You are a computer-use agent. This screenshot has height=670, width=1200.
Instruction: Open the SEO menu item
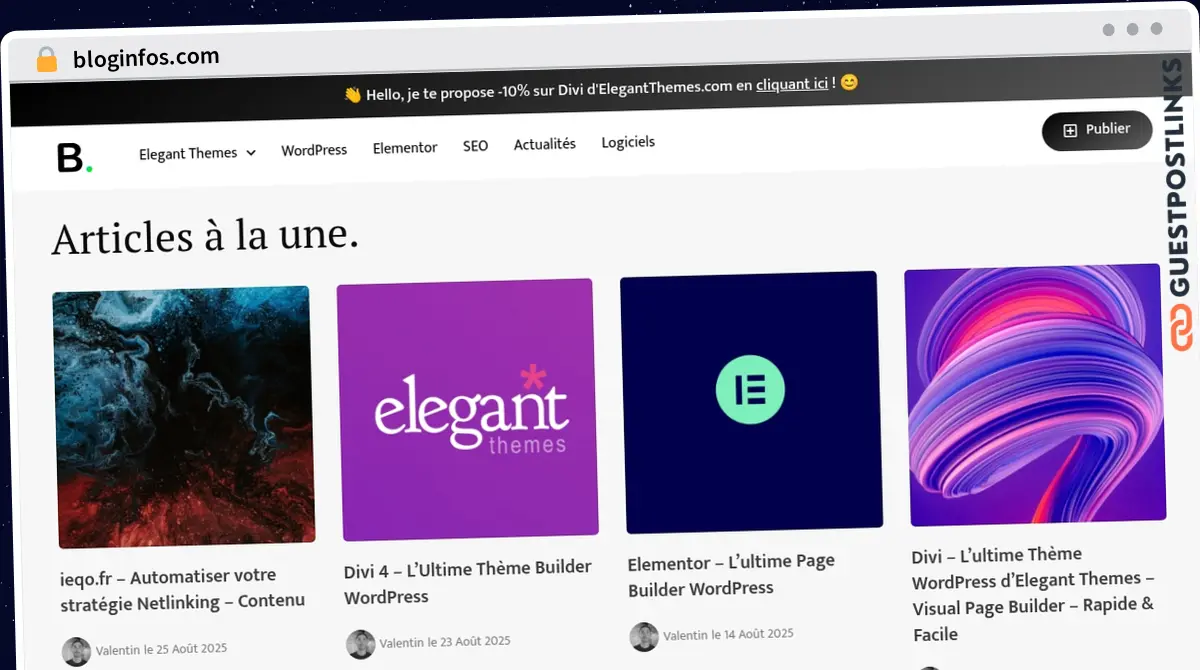[x=475, y=146]
